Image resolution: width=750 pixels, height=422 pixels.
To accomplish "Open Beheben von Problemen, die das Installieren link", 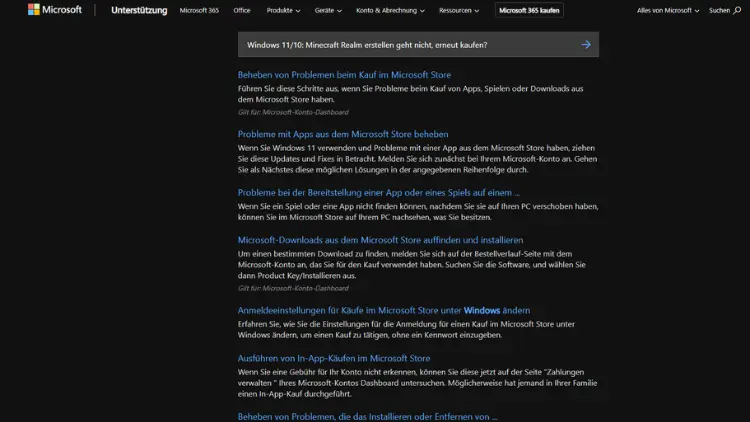I will click(x=367, y=416).
